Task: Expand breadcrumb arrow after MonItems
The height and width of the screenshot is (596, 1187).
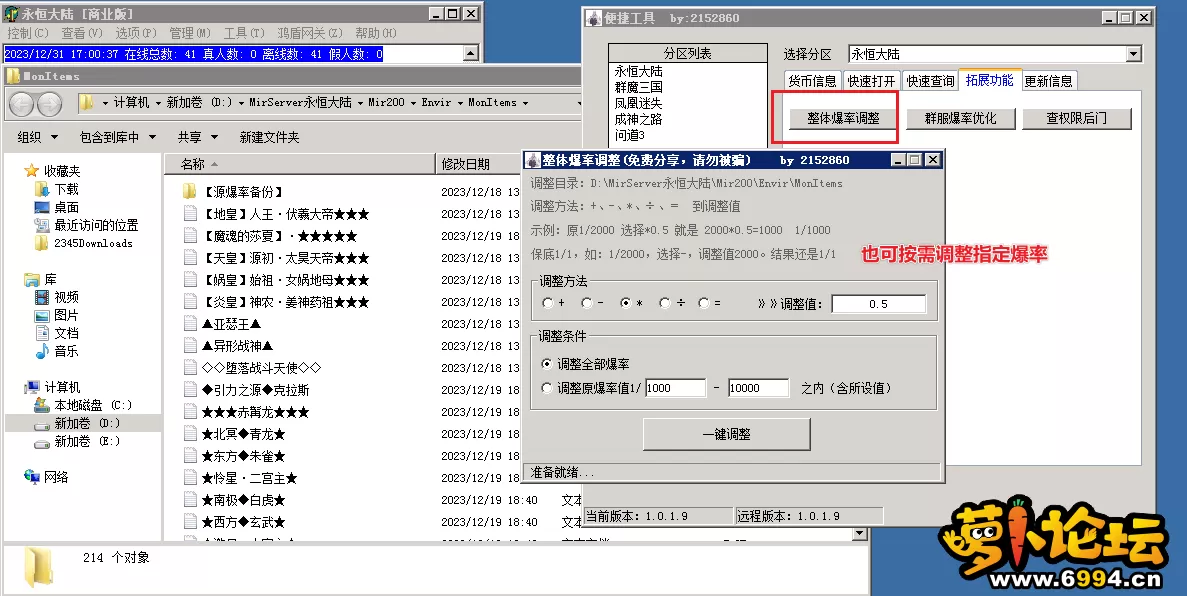Action: [x=525, y=103]
